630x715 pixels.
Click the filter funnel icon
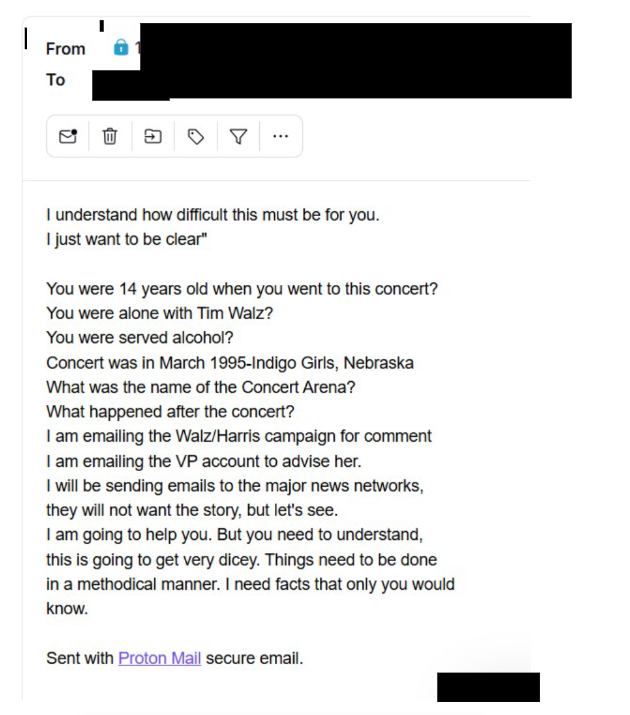tap(238, 136)
